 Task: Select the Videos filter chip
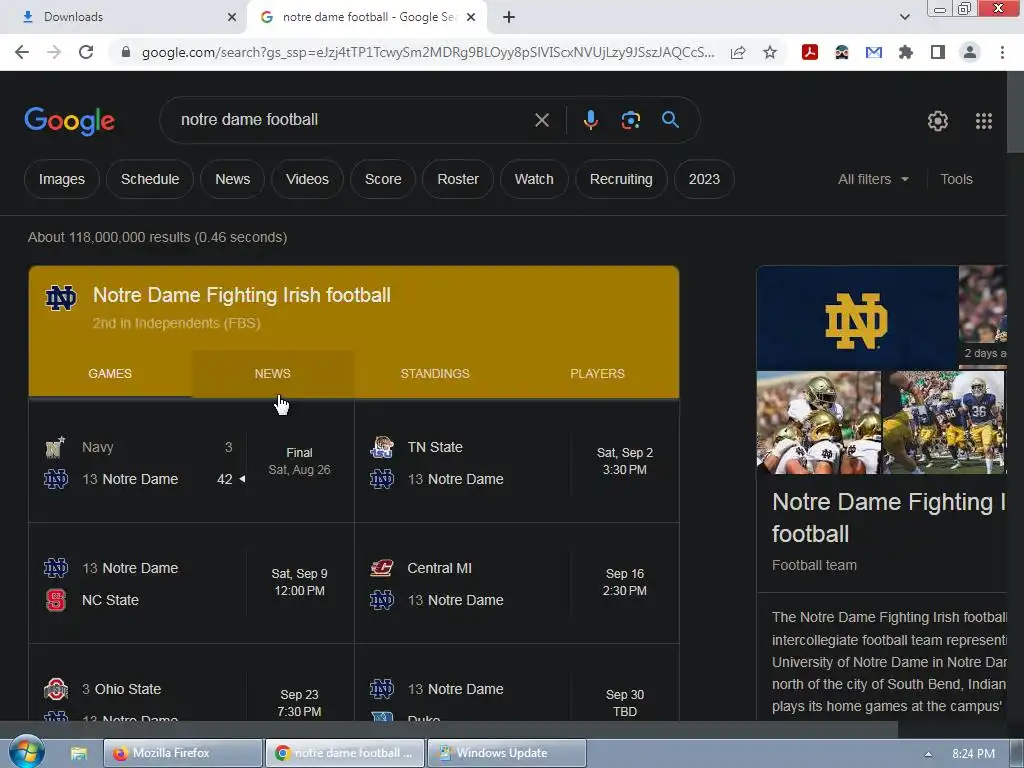tap(307, 179)
